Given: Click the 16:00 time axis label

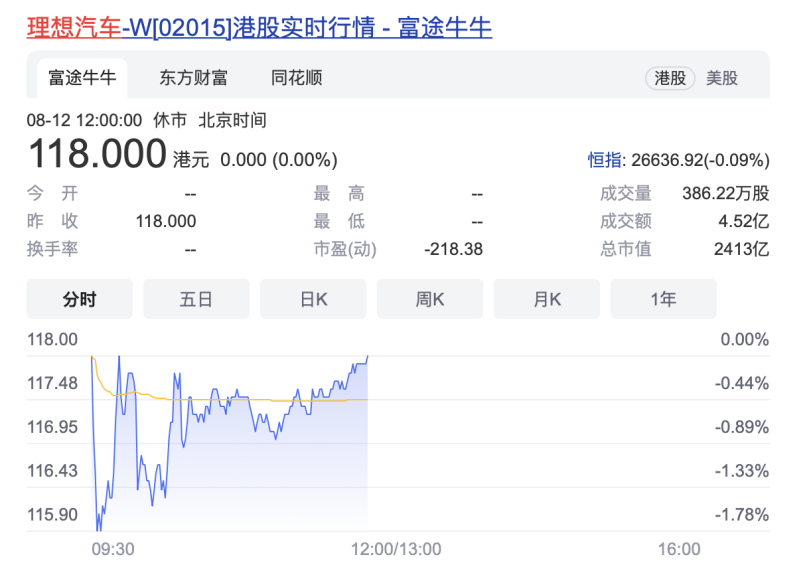Looking at the screenshot, I should [678, 549].
